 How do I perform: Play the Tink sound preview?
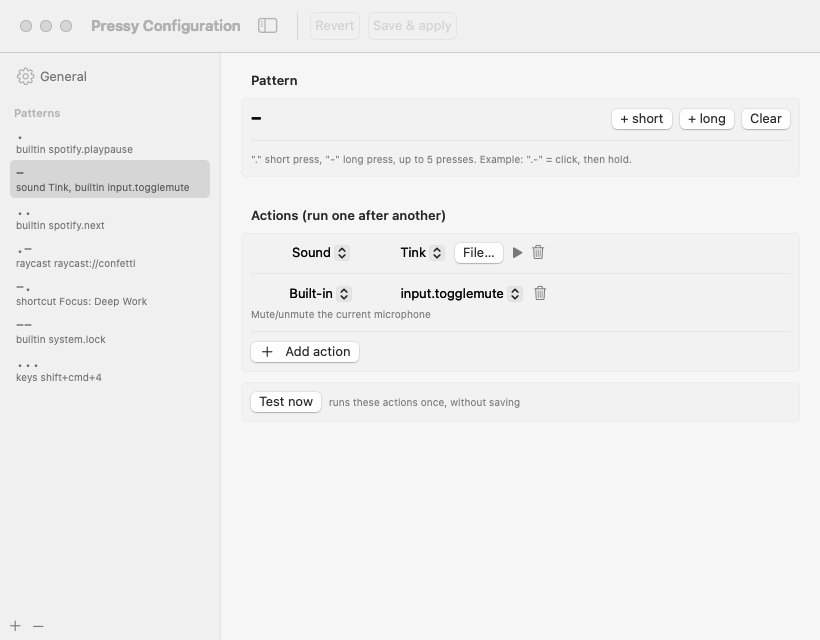pyautogui.click(x=517, y=253)
